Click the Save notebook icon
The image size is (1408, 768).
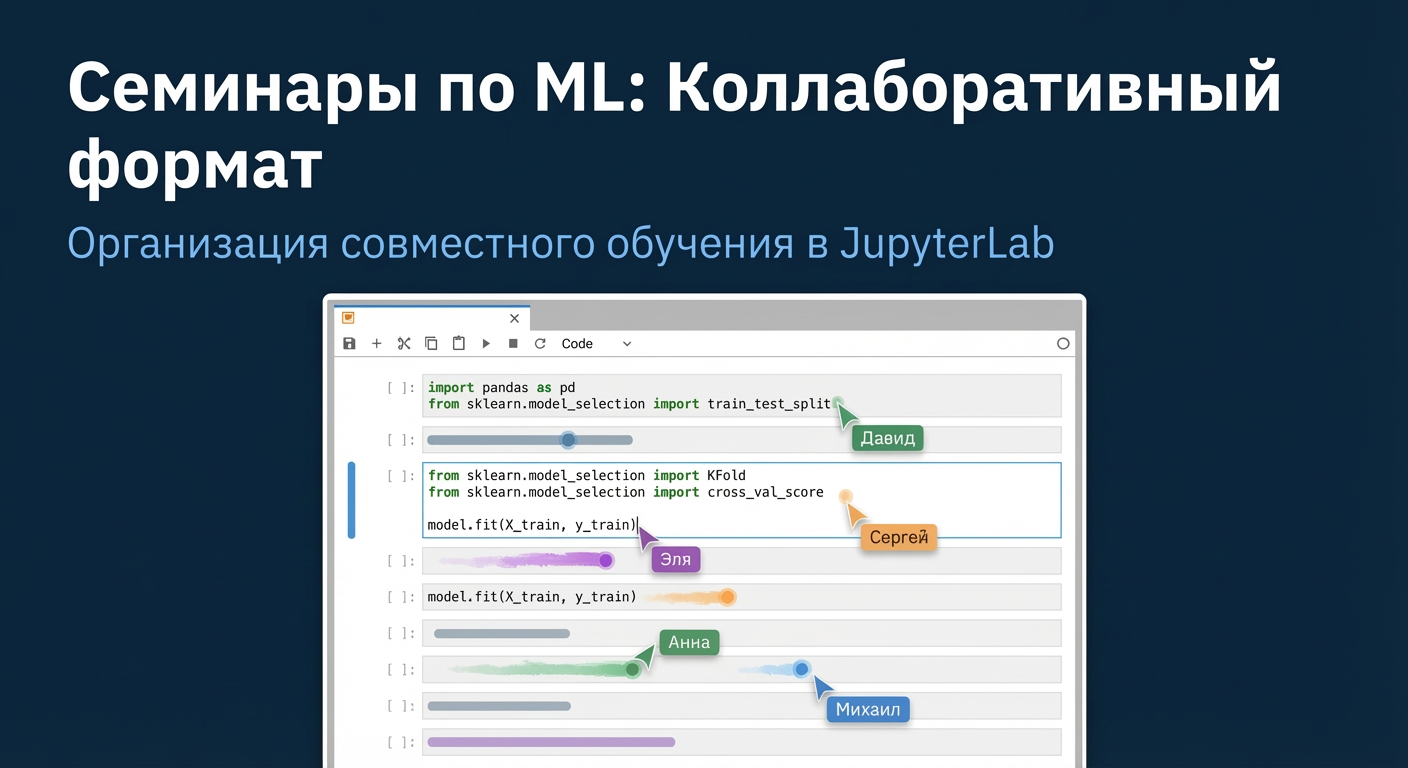tap(349, 343)
